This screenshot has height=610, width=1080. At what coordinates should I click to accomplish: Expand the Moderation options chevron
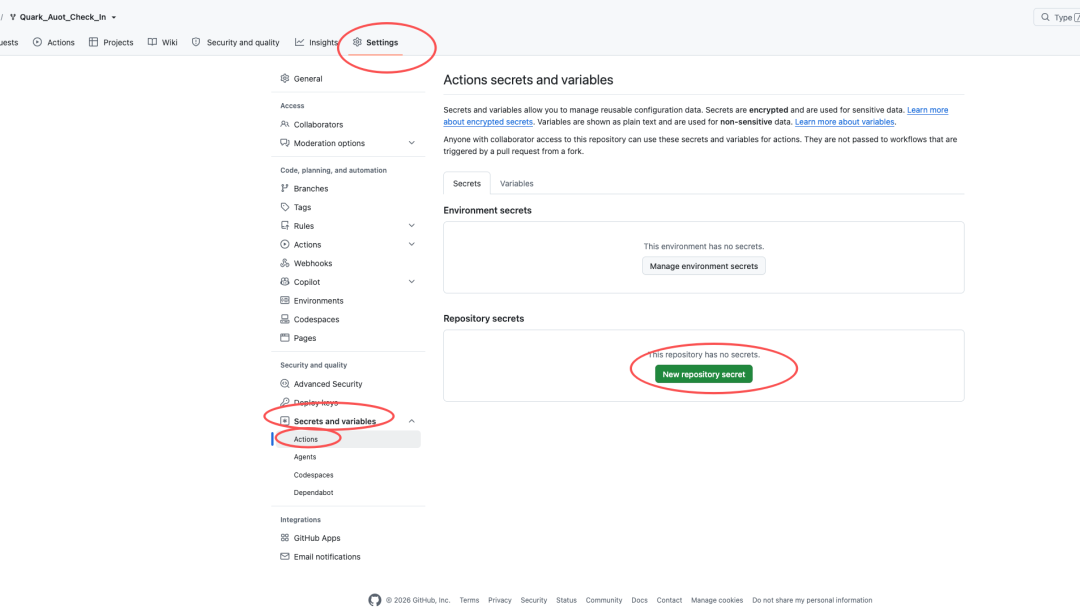[411, 143]
